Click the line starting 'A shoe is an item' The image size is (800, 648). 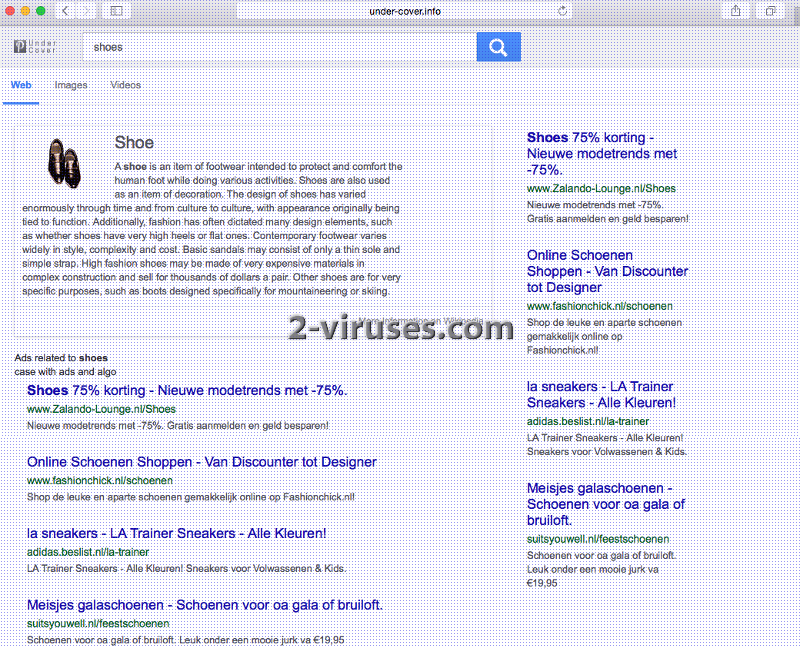(x=258, y=166)
